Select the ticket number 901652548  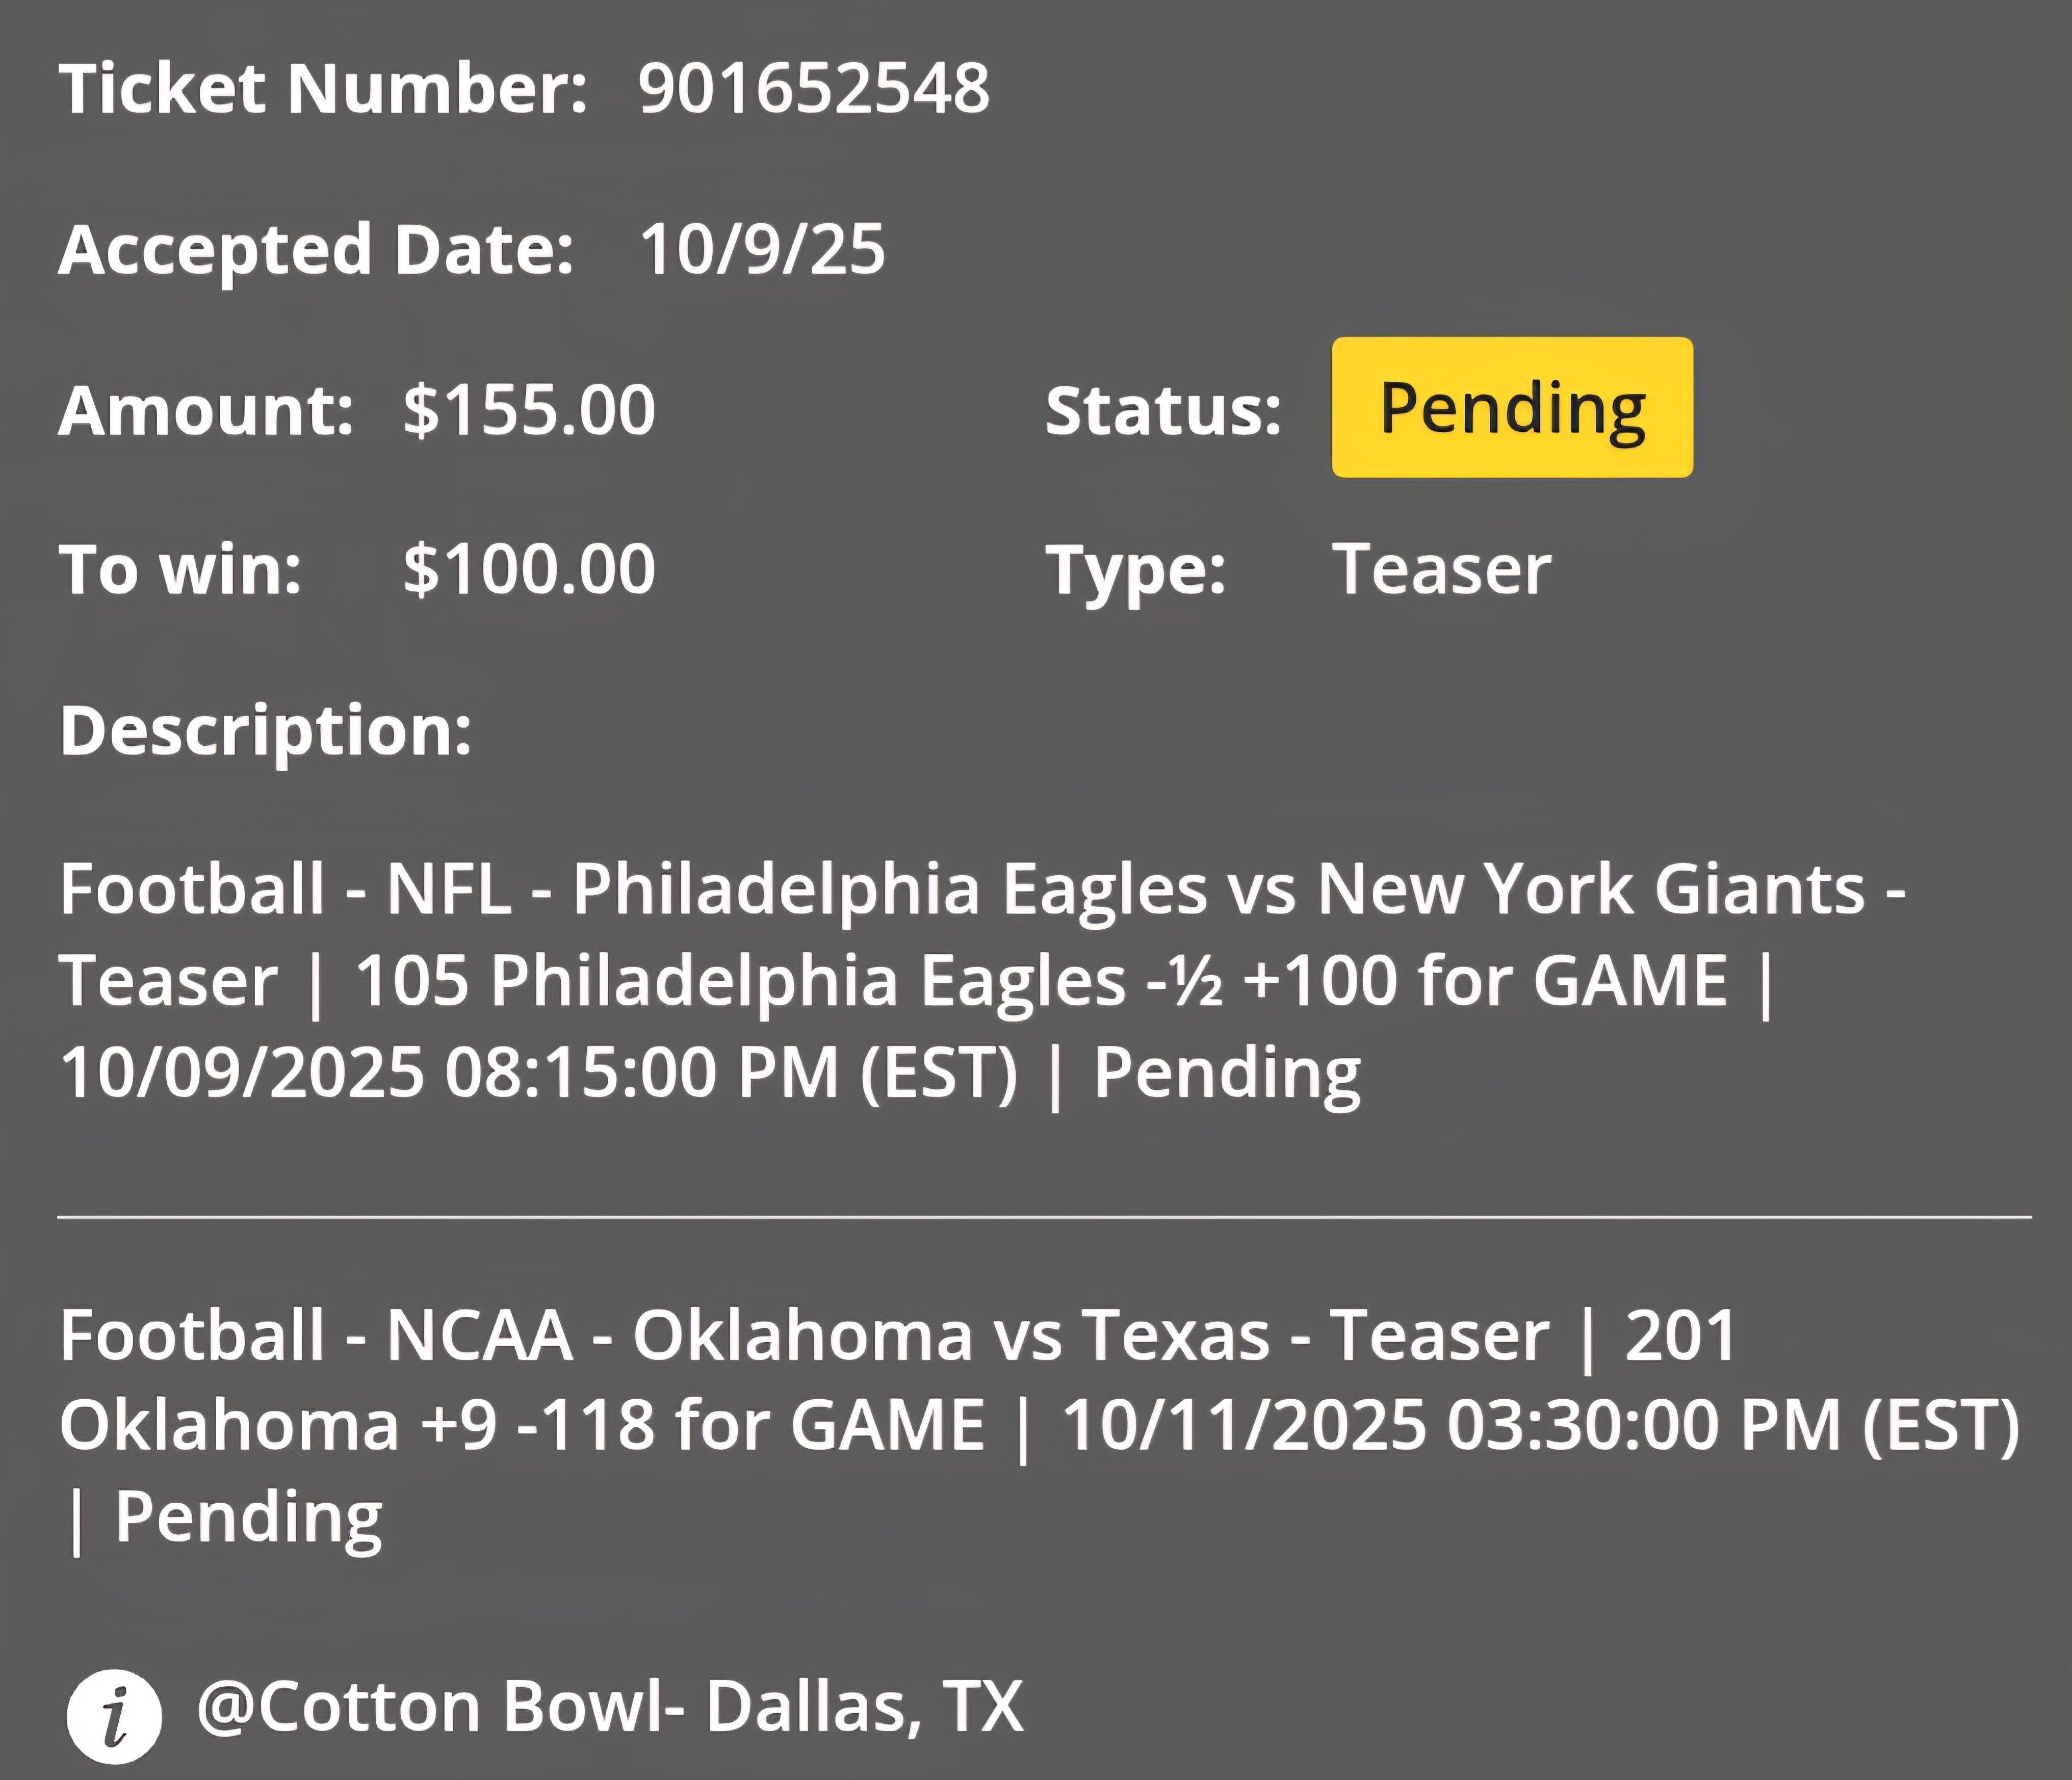point(814,88)
